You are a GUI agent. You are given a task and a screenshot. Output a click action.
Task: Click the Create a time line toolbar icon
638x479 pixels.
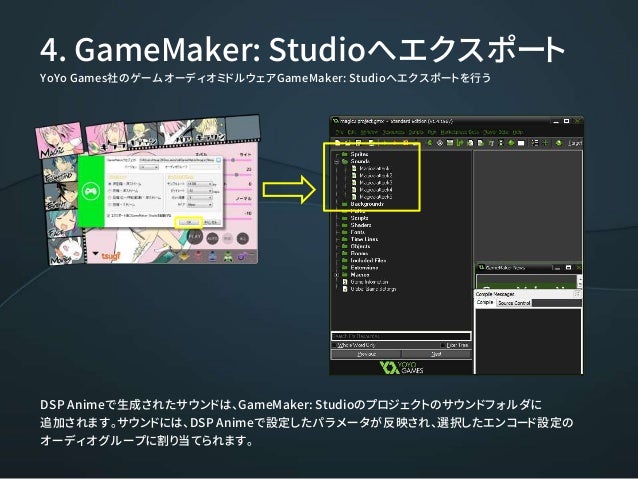click(501, 143)
